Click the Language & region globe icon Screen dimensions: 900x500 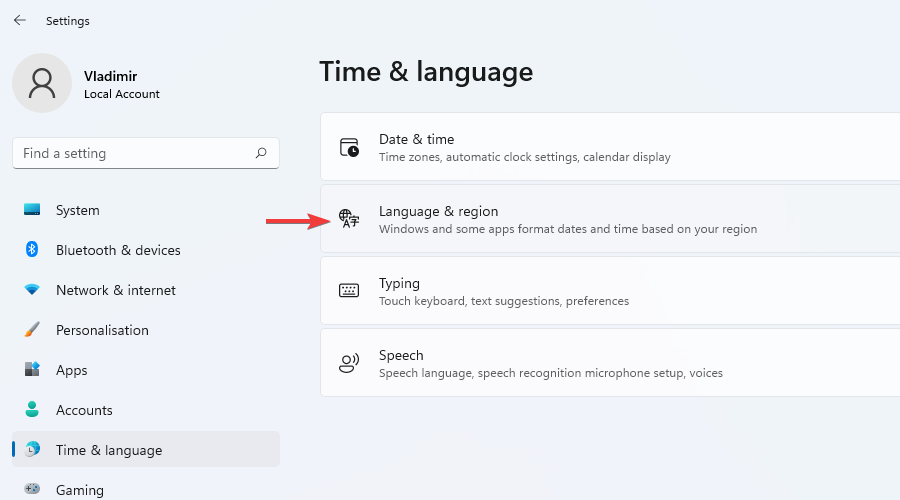(349, 219)
